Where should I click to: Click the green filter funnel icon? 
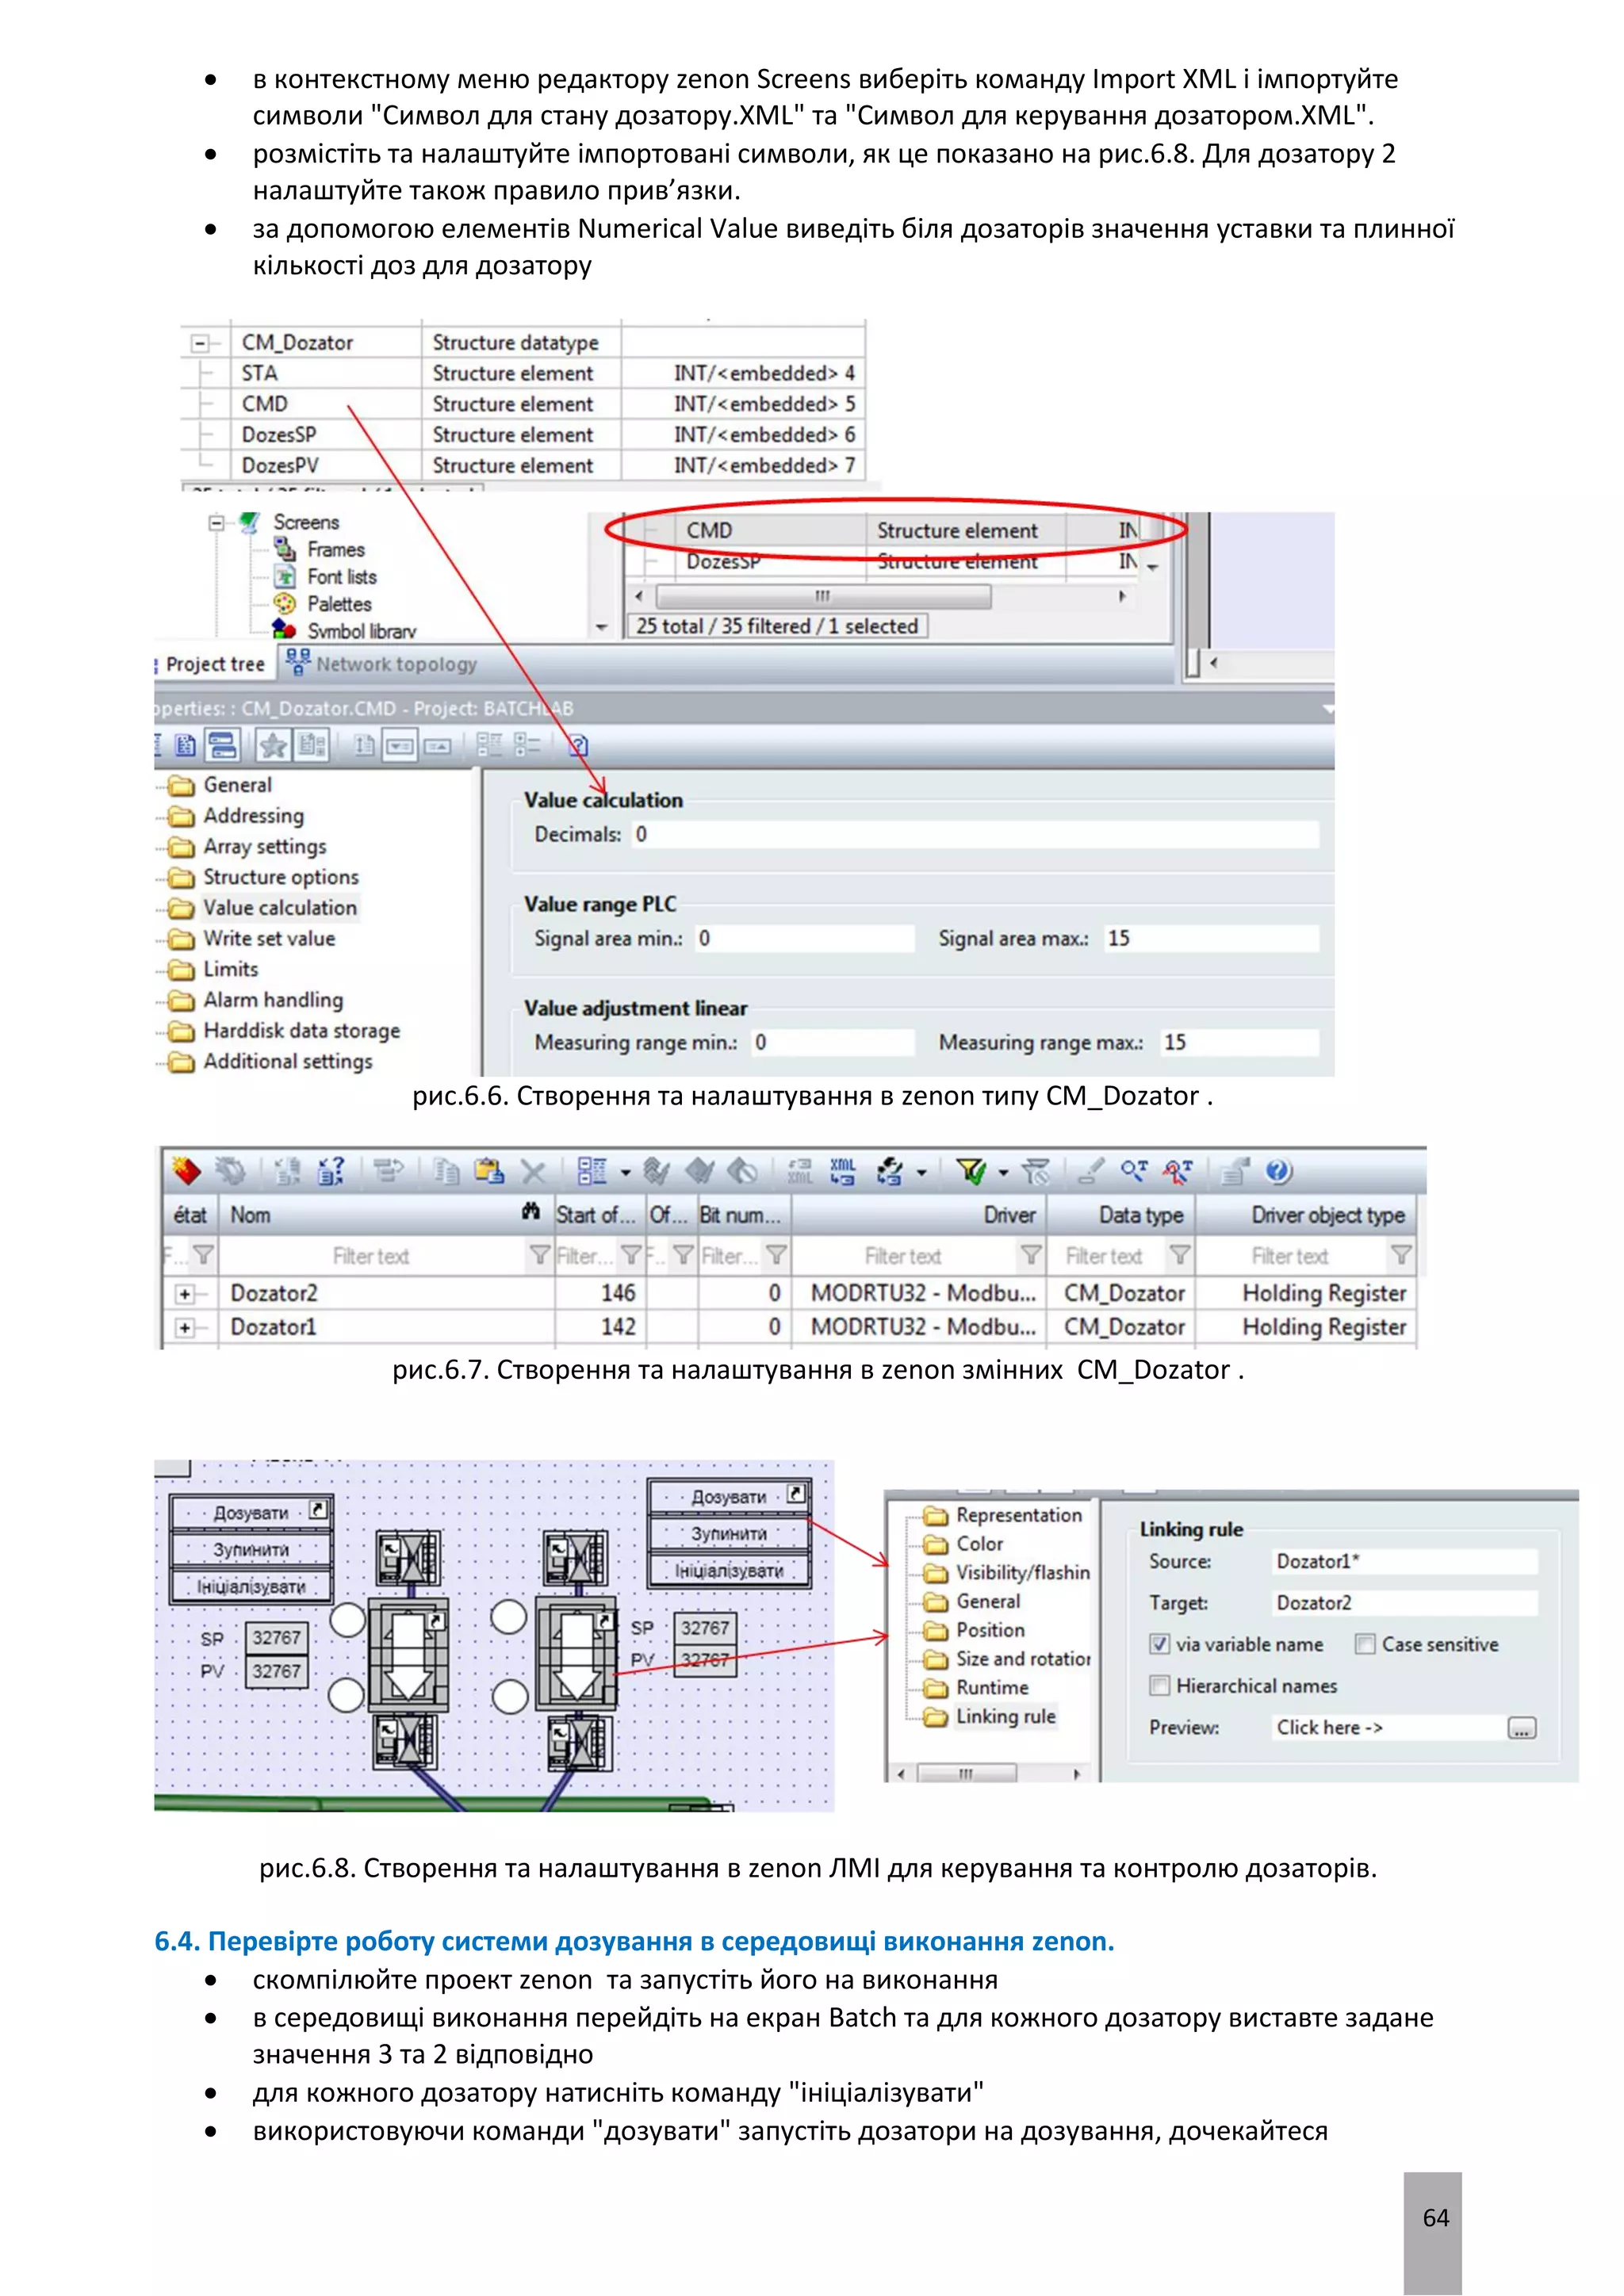(970, 1171)
